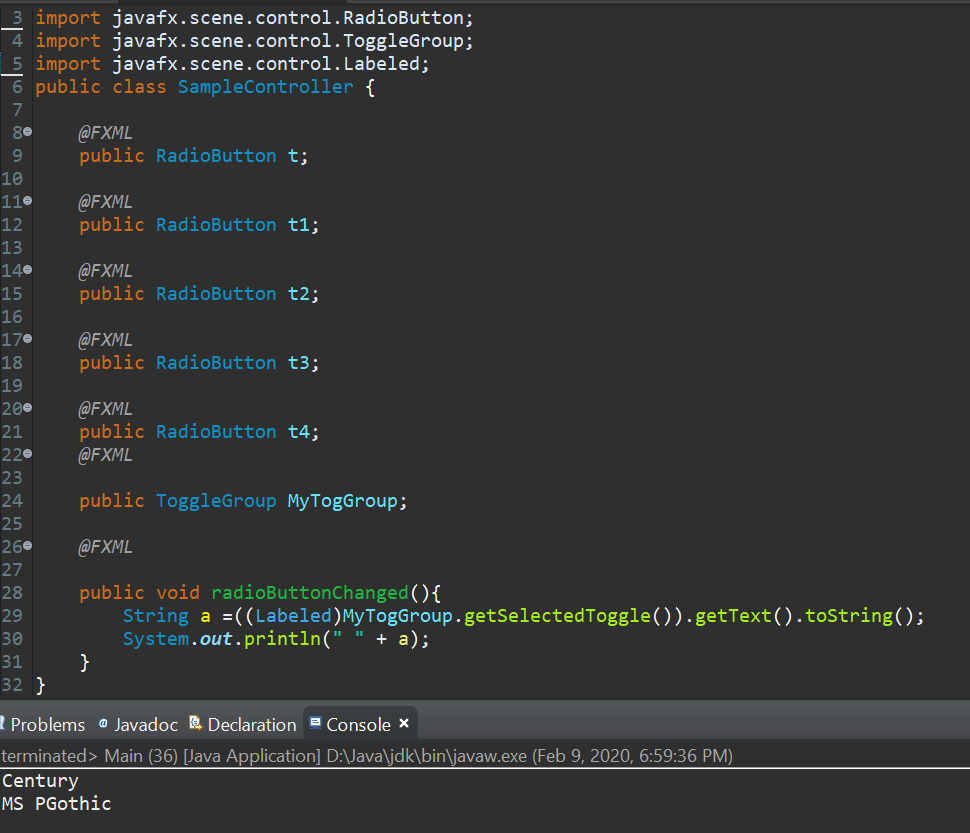
Task: Close the Console view
Action: tap(404, 723)
